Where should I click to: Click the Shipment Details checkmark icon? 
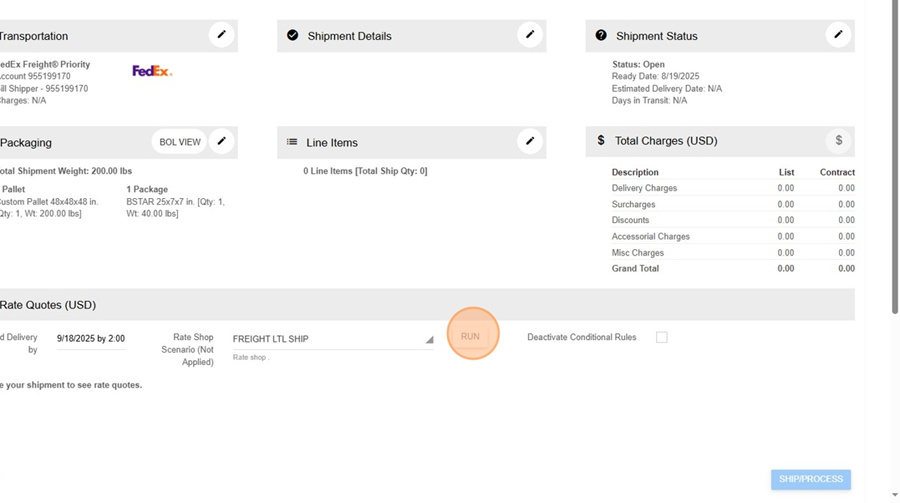pos(293,35)
